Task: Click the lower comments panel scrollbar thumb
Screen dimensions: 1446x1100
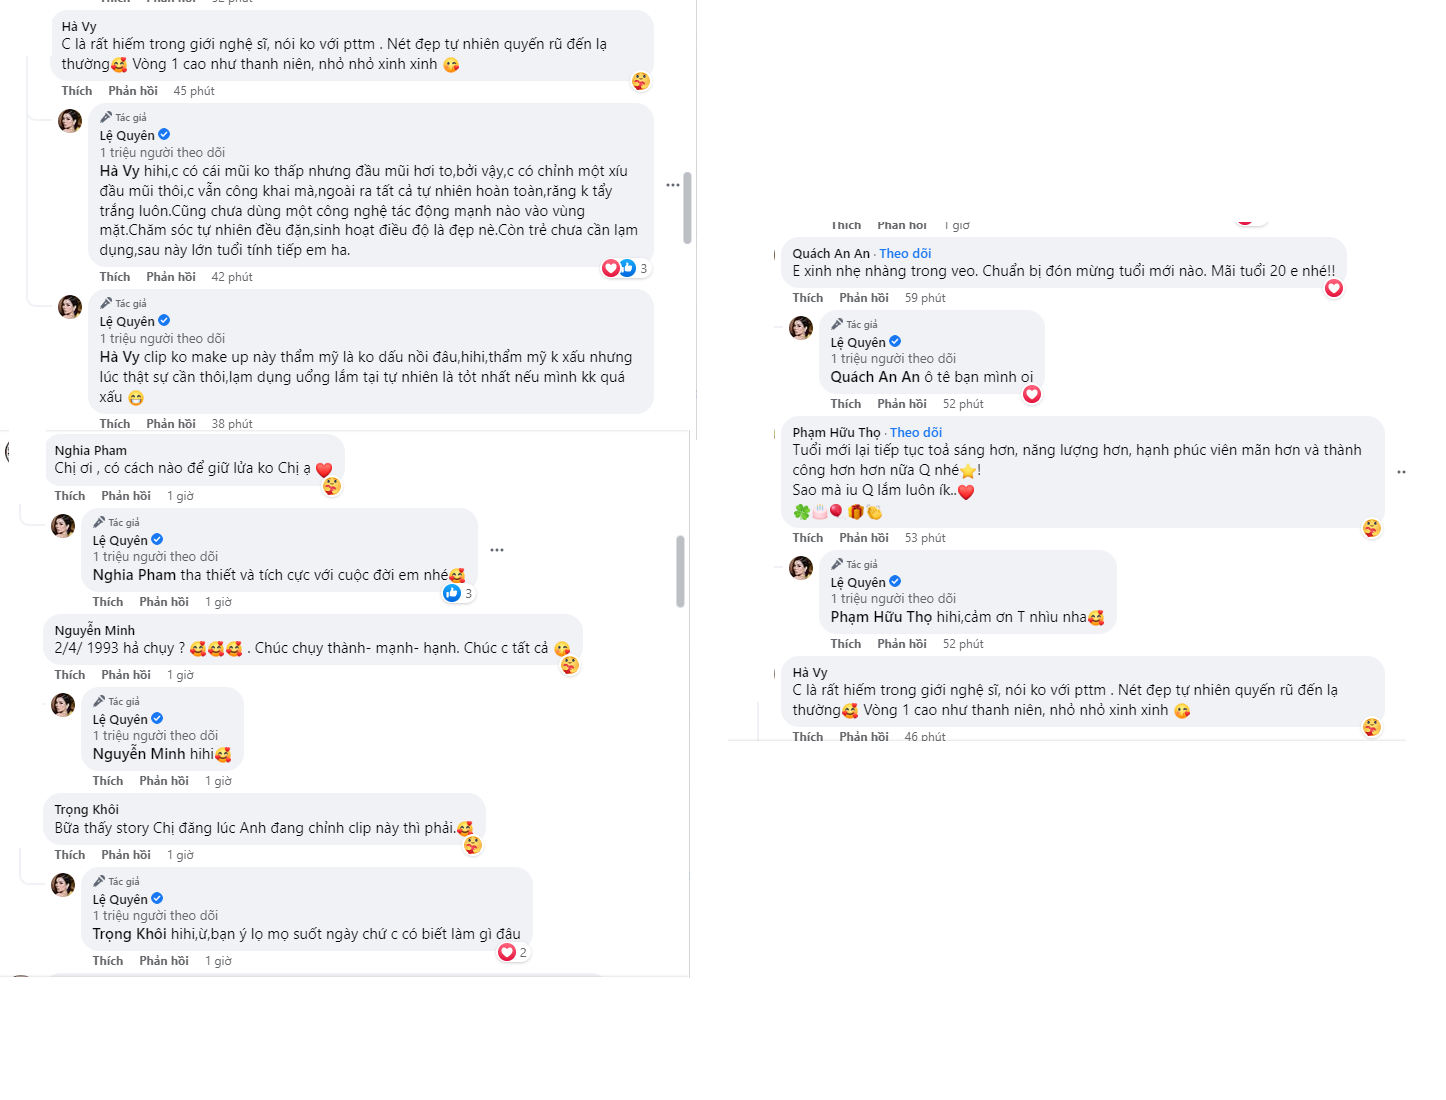Action: point(680,572)
